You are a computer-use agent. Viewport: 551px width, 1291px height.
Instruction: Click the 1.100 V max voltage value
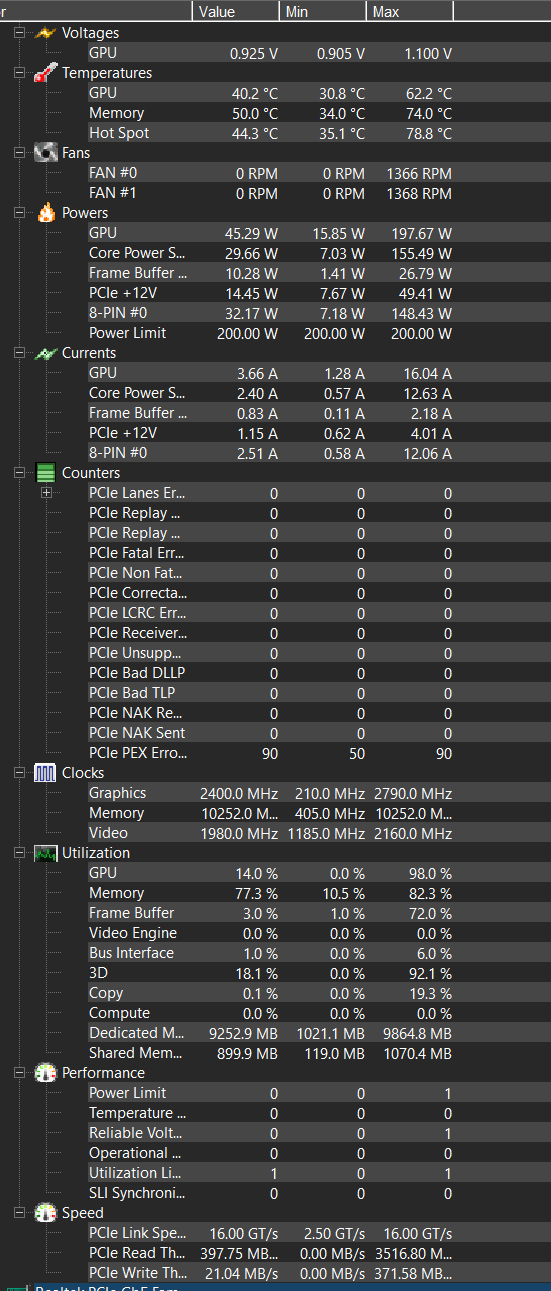click(x=428, y=53)
